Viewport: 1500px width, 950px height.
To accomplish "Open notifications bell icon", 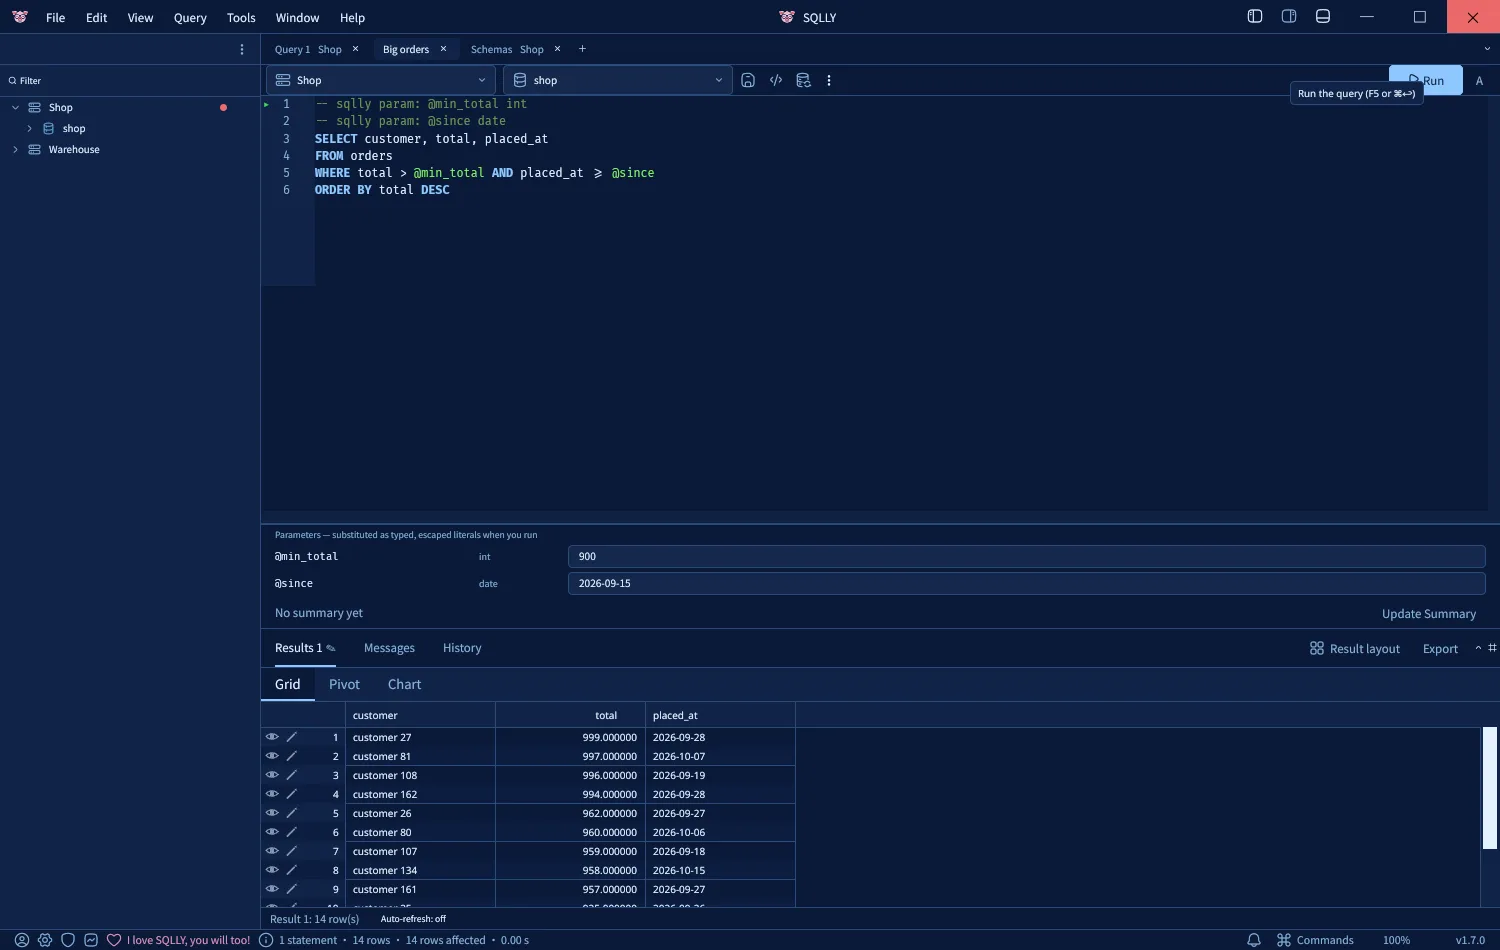I will pyautogui.click(x=1254, y=940).
